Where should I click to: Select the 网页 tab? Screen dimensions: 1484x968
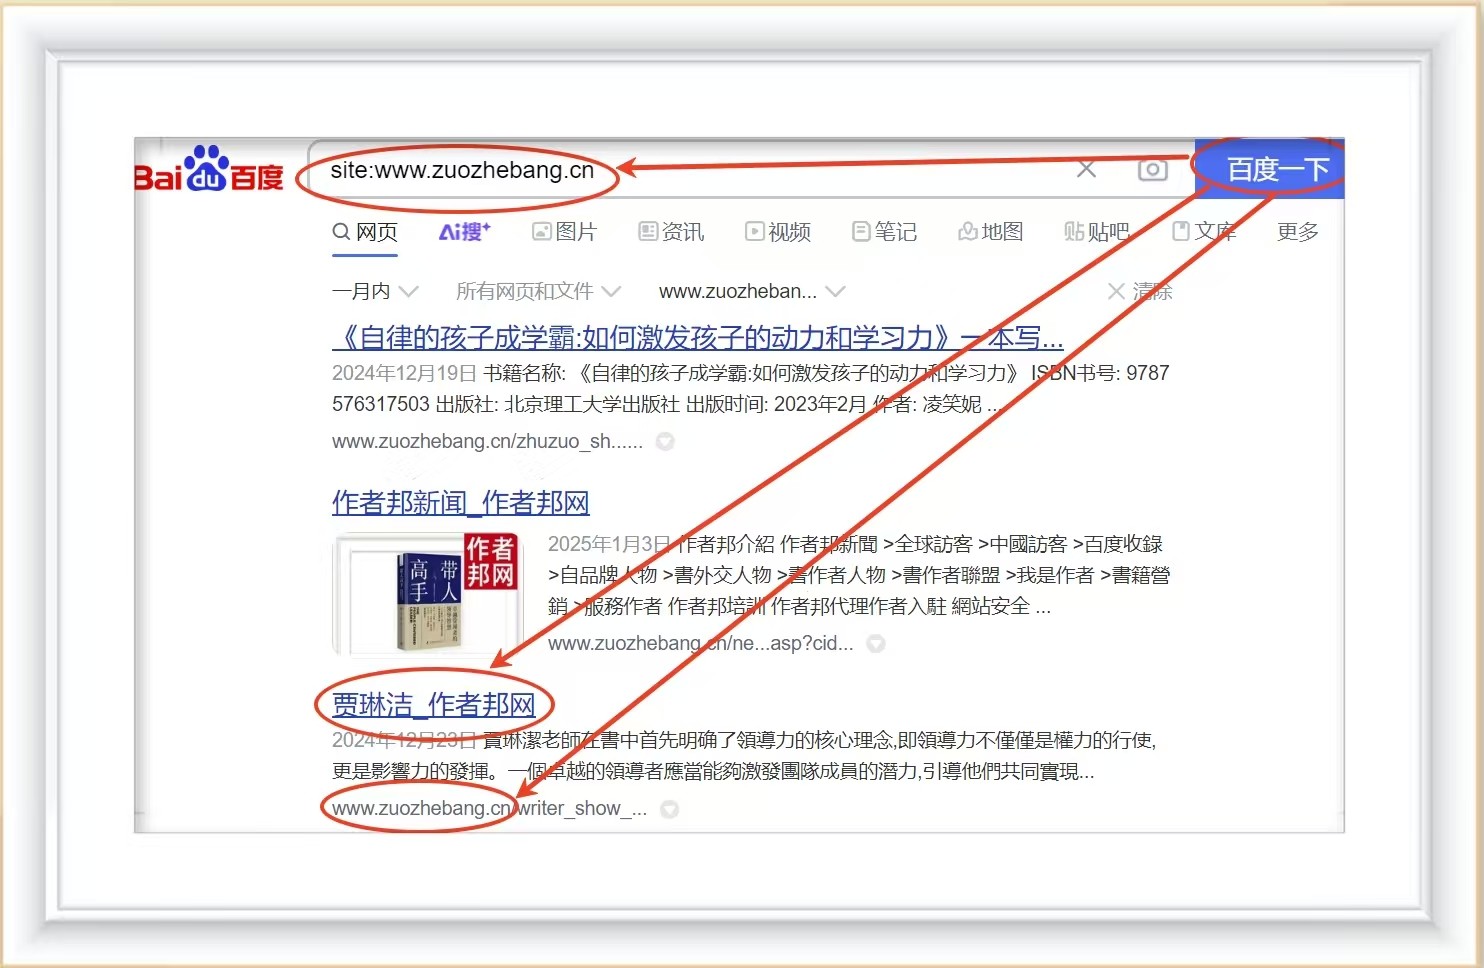[x=365, y=232]
